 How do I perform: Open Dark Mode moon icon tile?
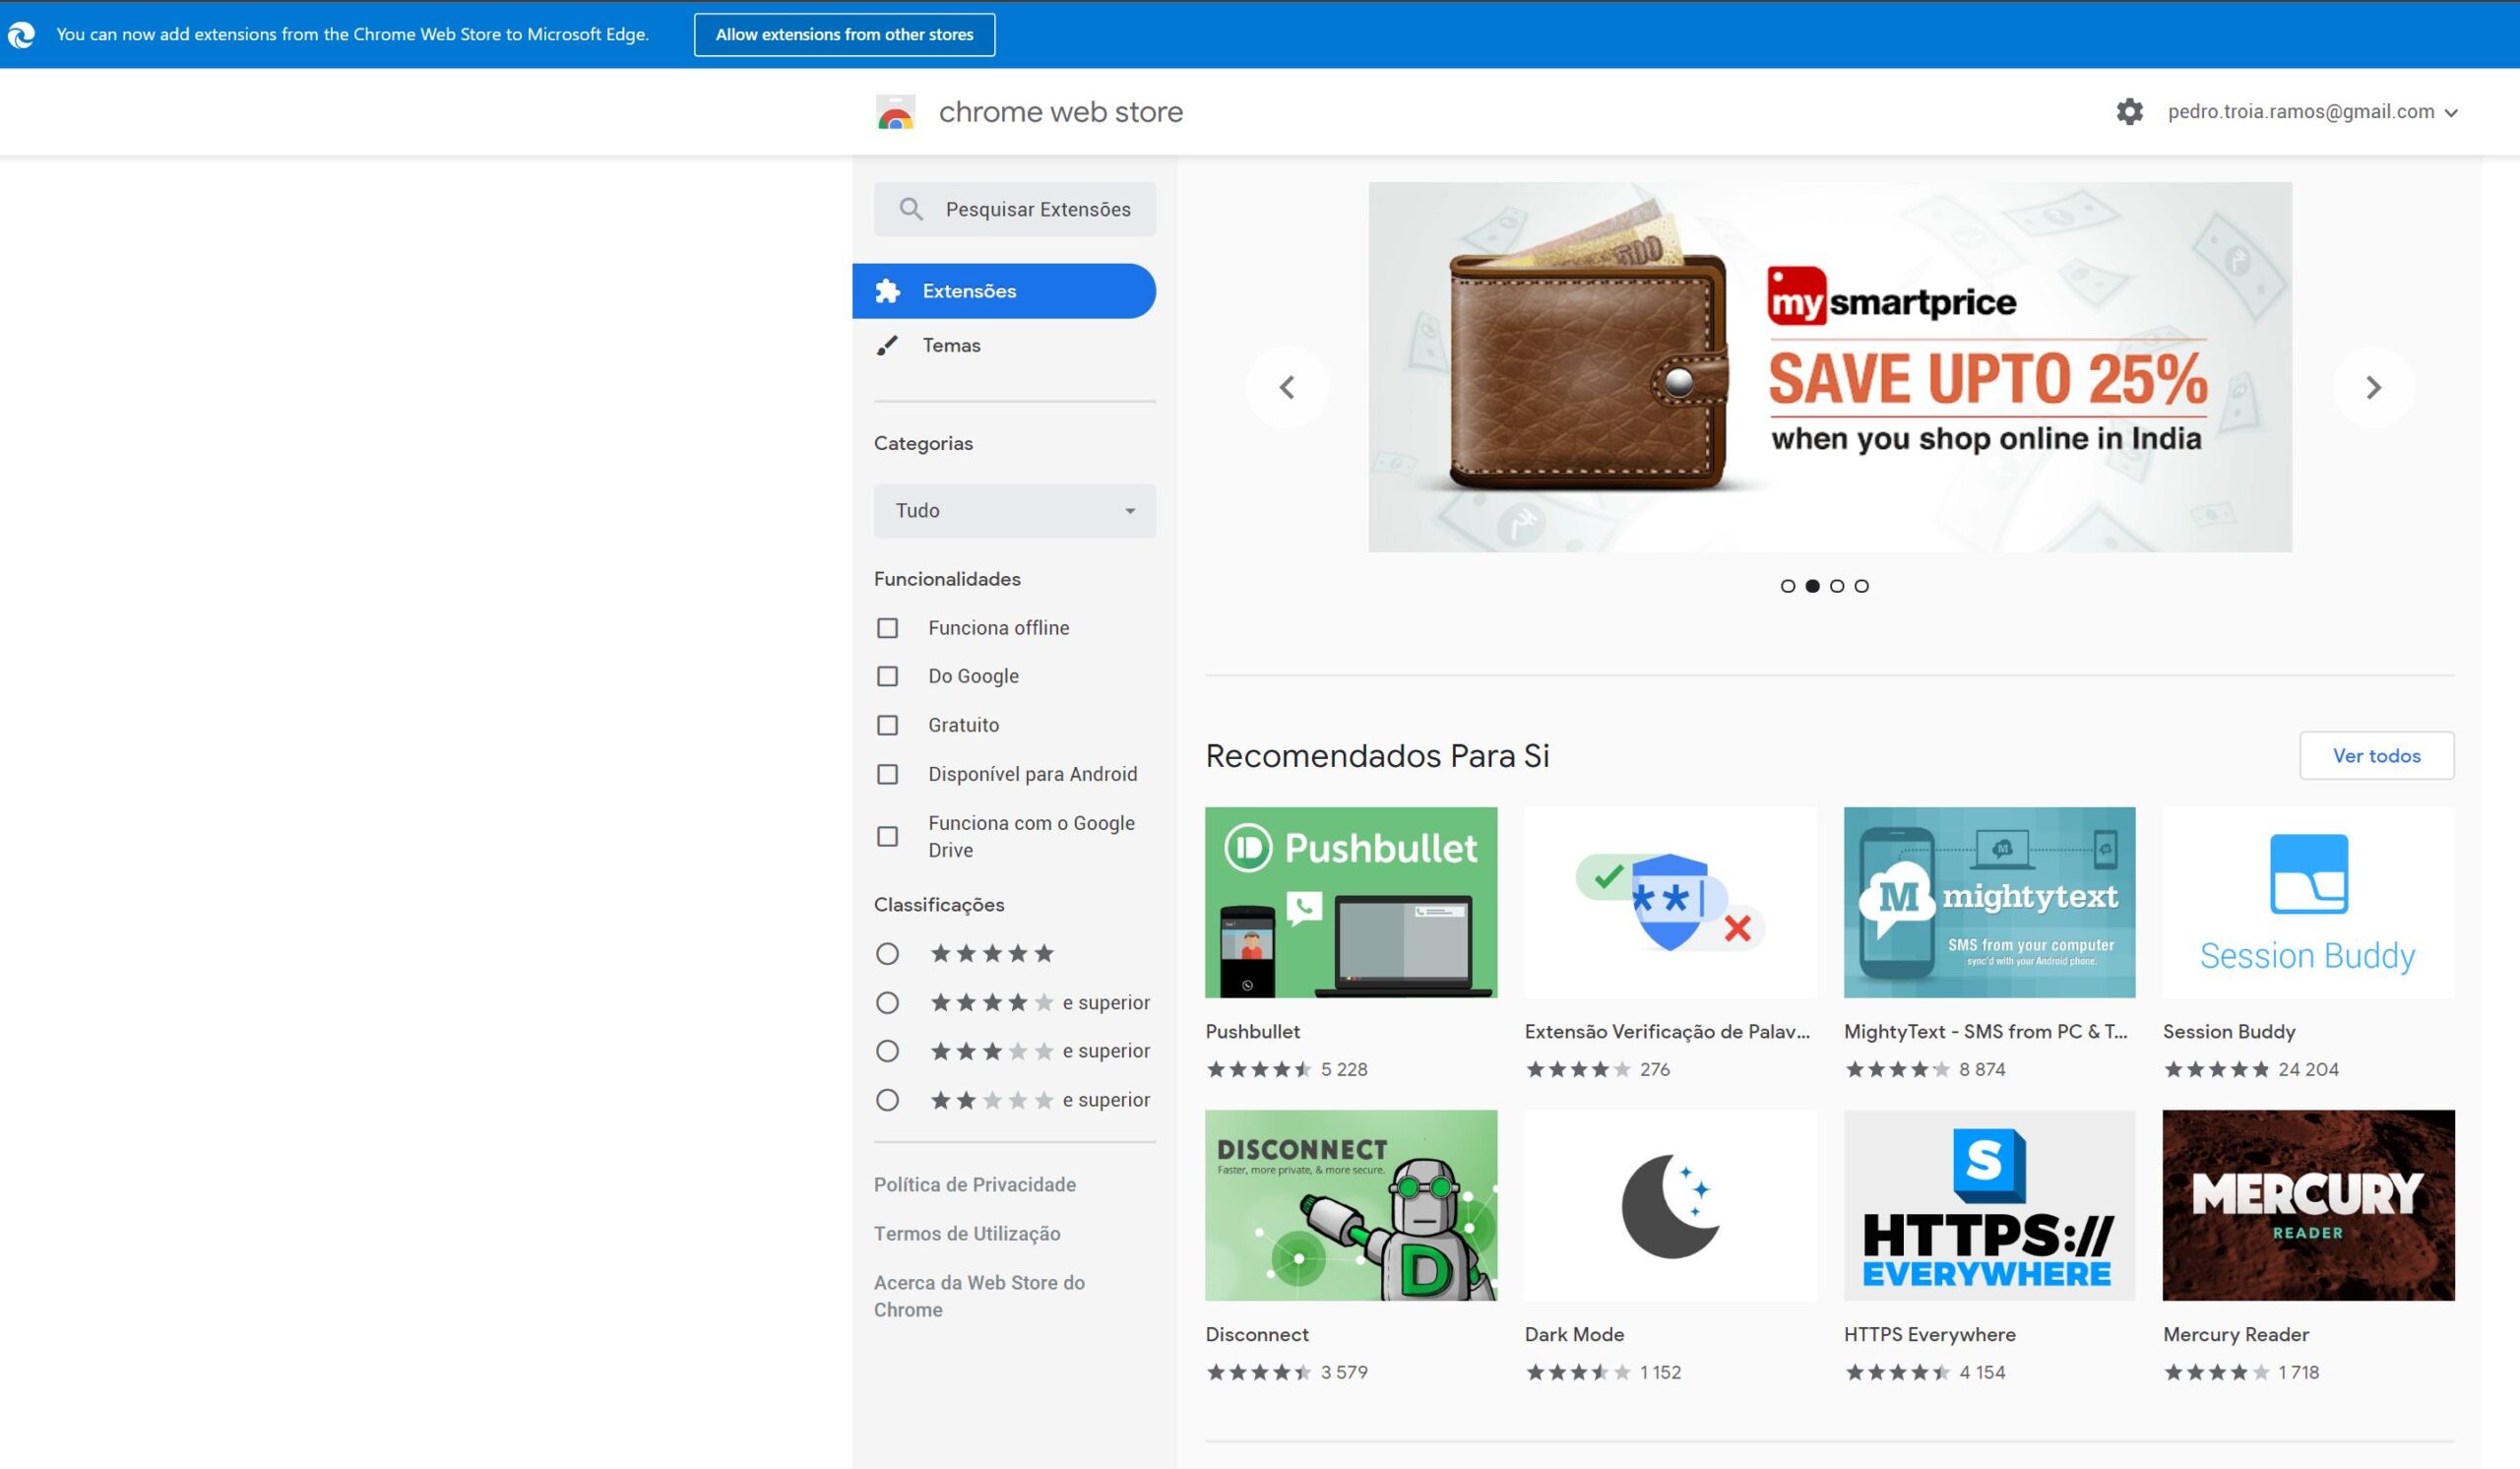(1670, 1205)
